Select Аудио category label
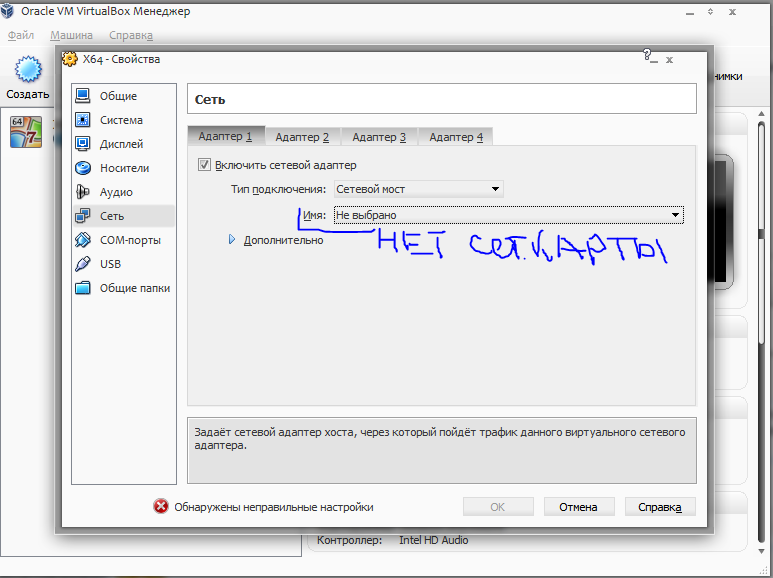773x578 pixels. click(x=116, y=192)
